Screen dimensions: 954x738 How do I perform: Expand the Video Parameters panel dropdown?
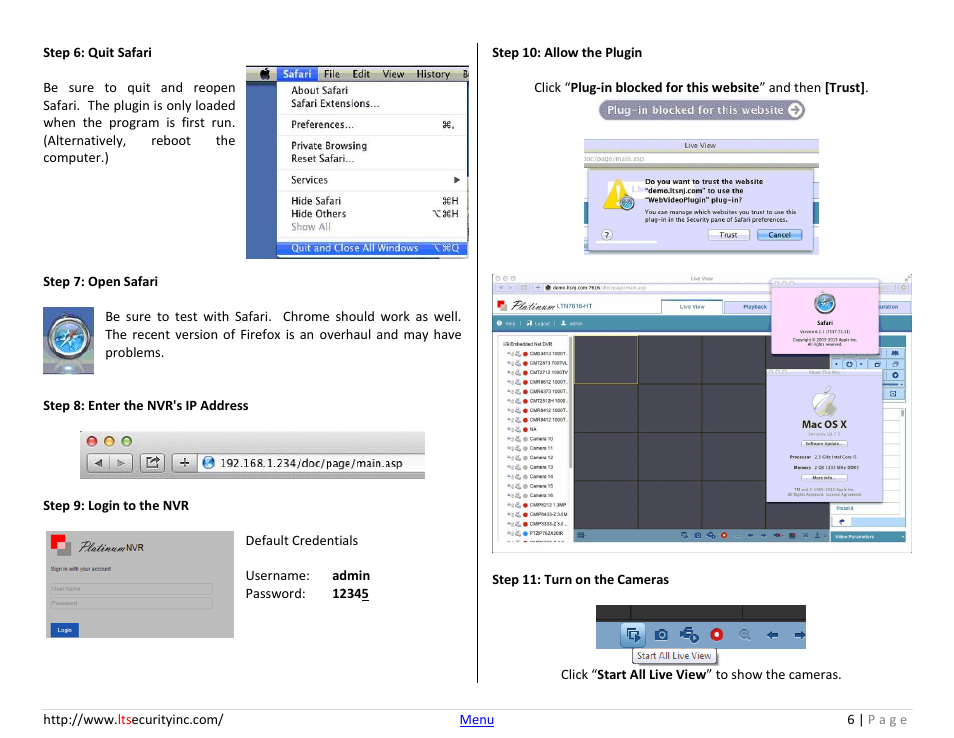pos(902,537)
